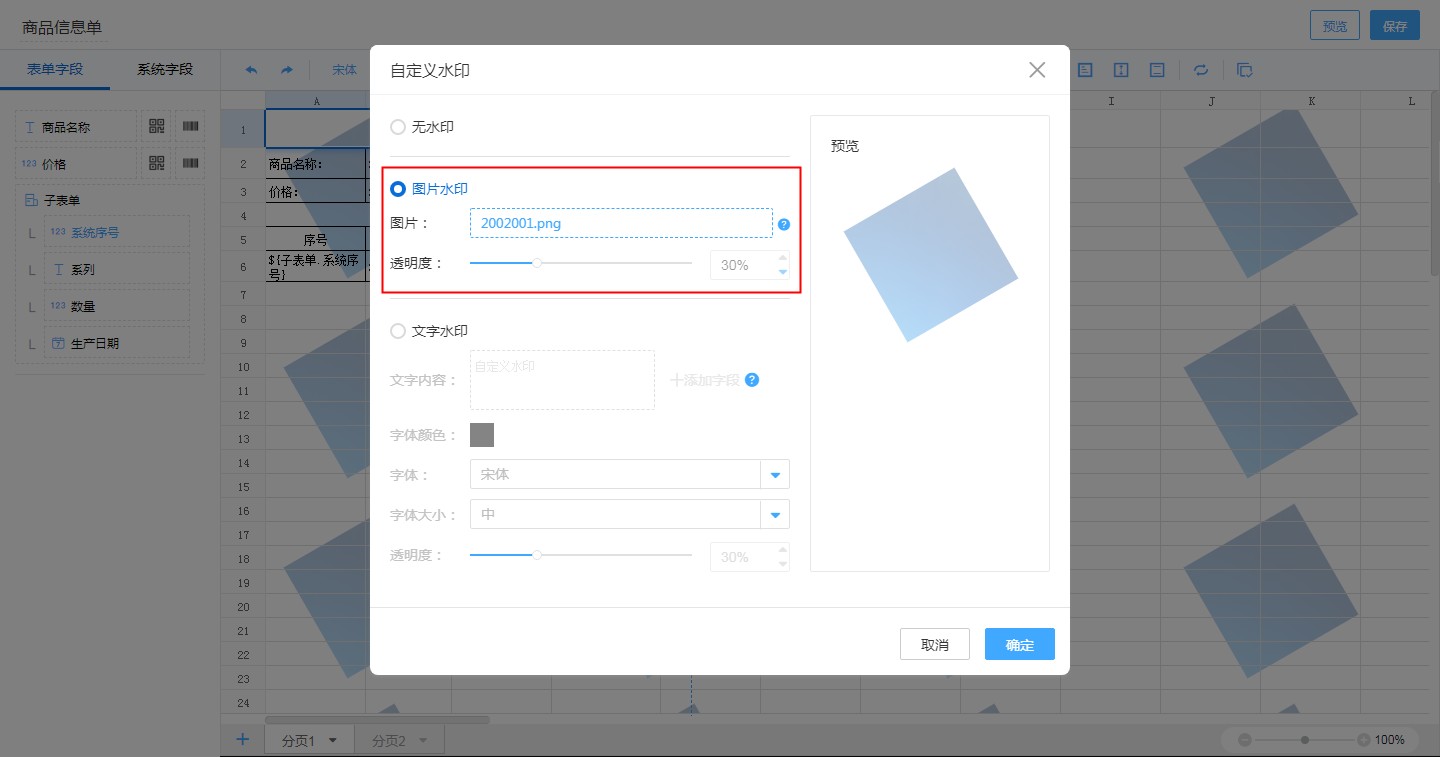Select the 图片水印 radio option
This screenshot has width=1440, height=757.
pyautogui.click(x=398, y=189)
